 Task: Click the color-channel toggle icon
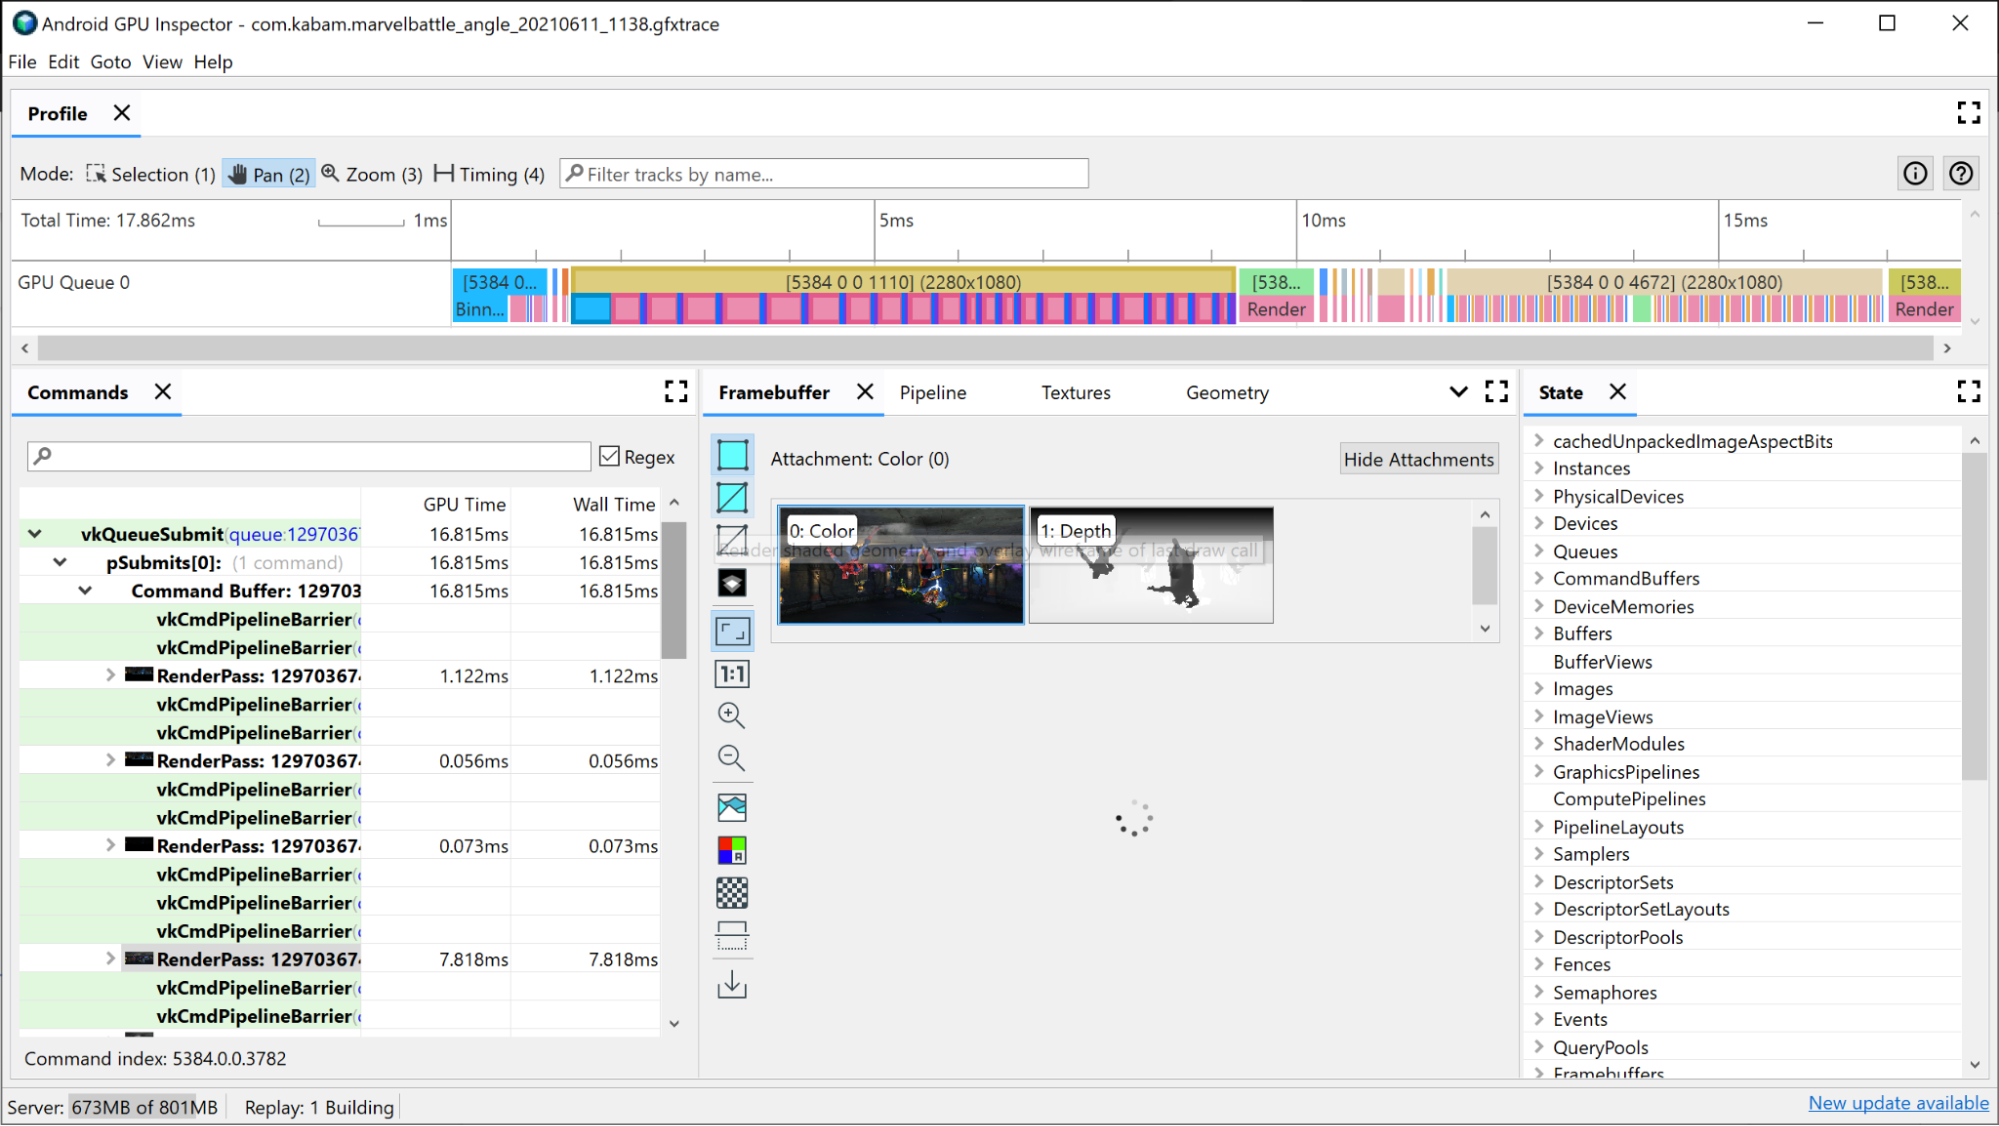732,850
